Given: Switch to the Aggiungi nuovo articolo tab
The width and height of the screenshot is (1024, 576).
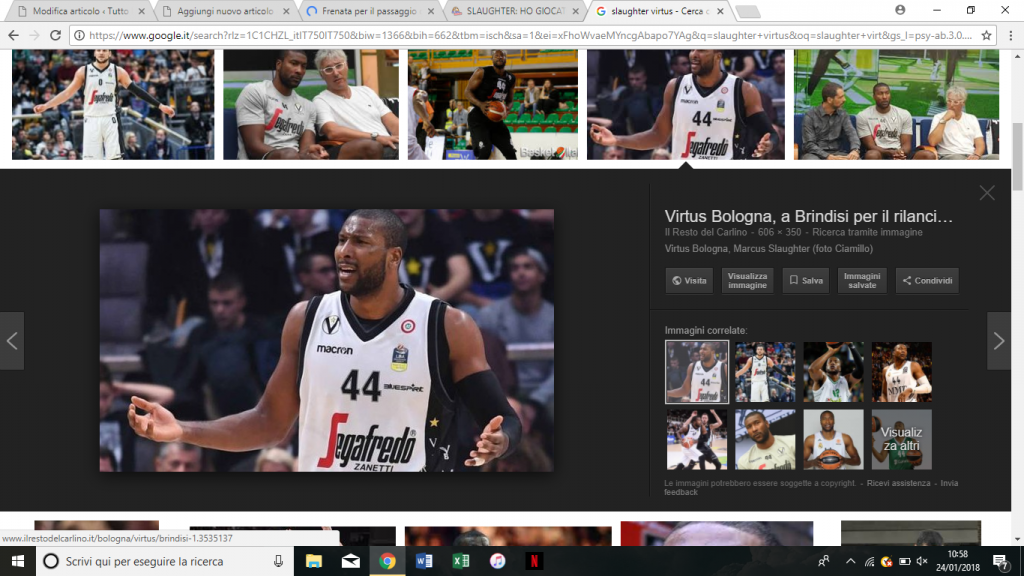Looking at the screenshot, I should [x=225, y=11].
